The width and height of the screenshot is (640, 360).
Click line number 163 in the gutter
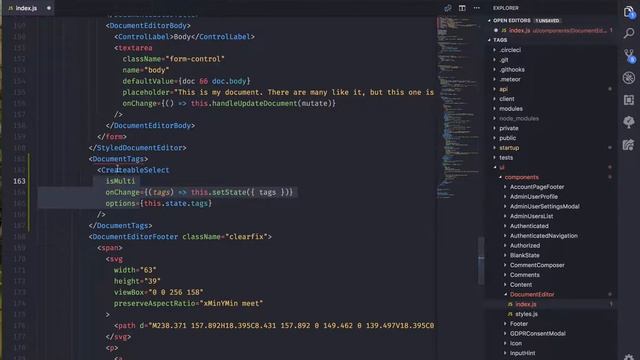click(19, 181)
